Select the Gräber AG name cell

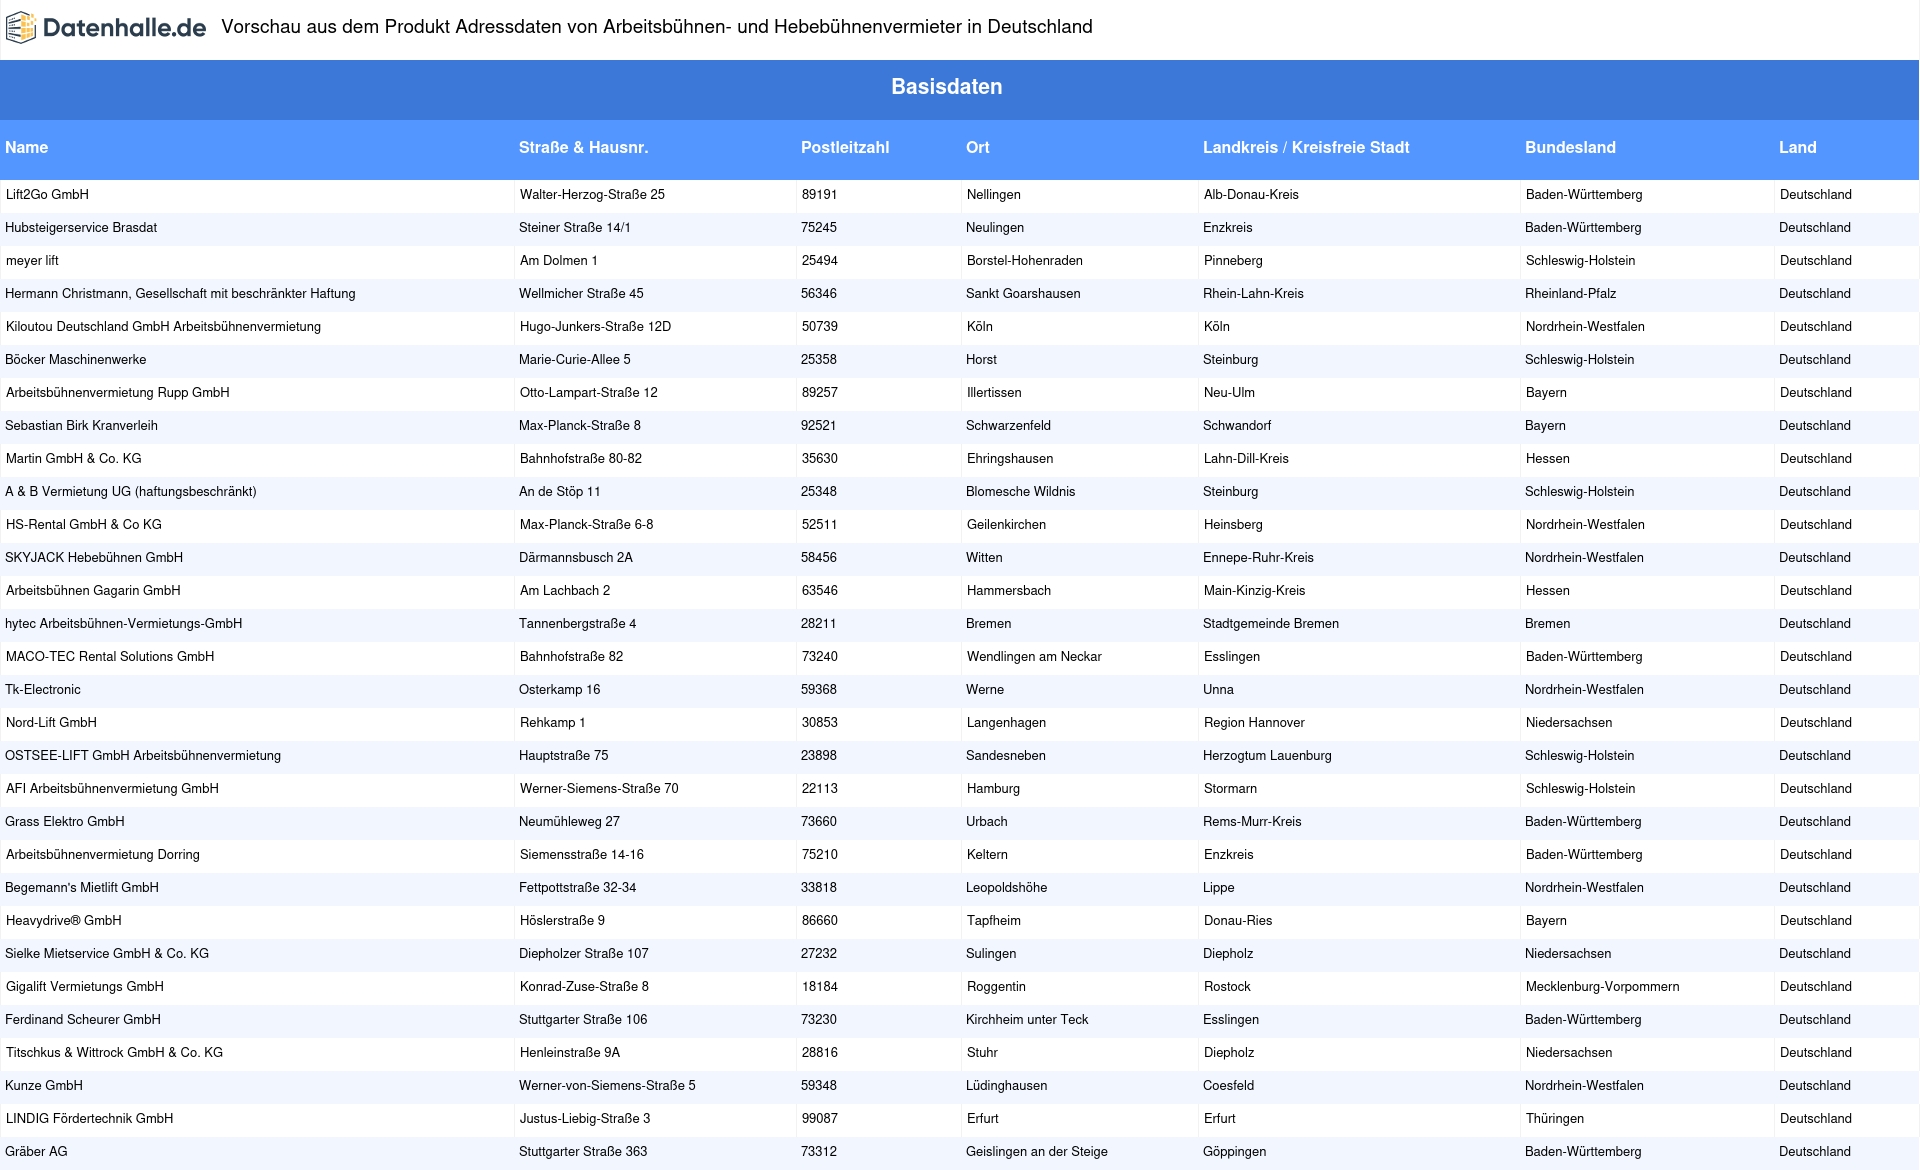tap(36, 1152)
